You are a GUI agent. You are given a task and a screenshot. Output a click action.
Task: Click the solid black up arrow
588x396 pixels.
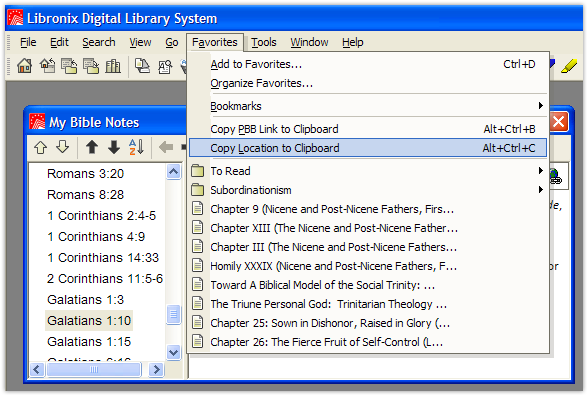tap(92, 147)
